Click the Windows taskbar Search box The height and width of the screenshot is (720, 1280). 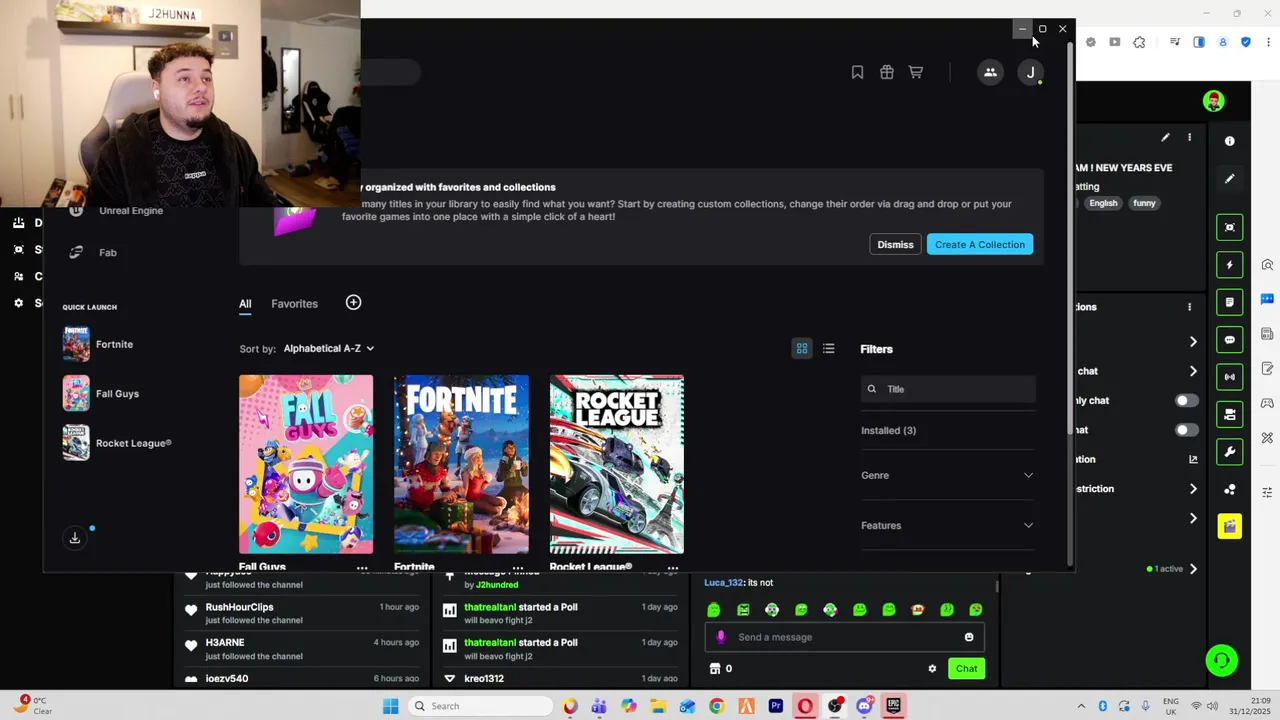[481, 706]
